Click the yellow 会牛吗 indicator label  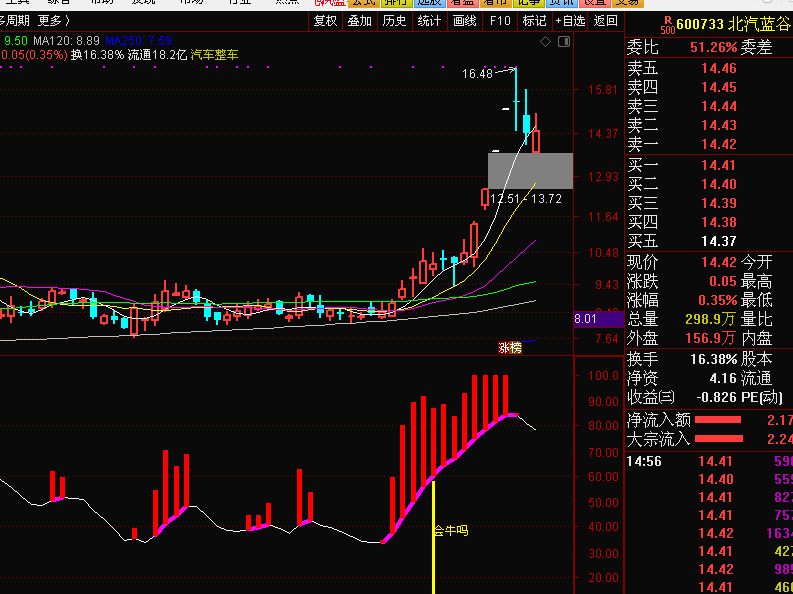point(452,531)
